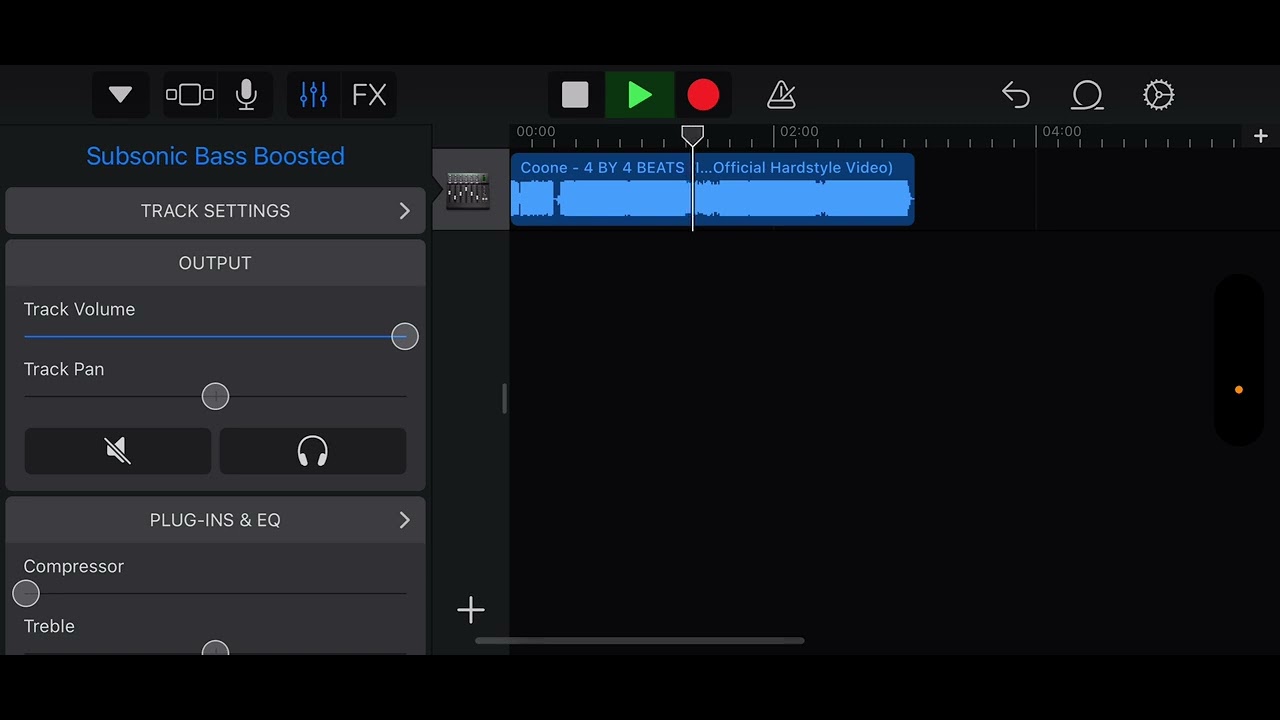This screenshot has width=1280, height=720.
Task: Click the Treble label
Action: pyautogui.click(x=49, y=626)
